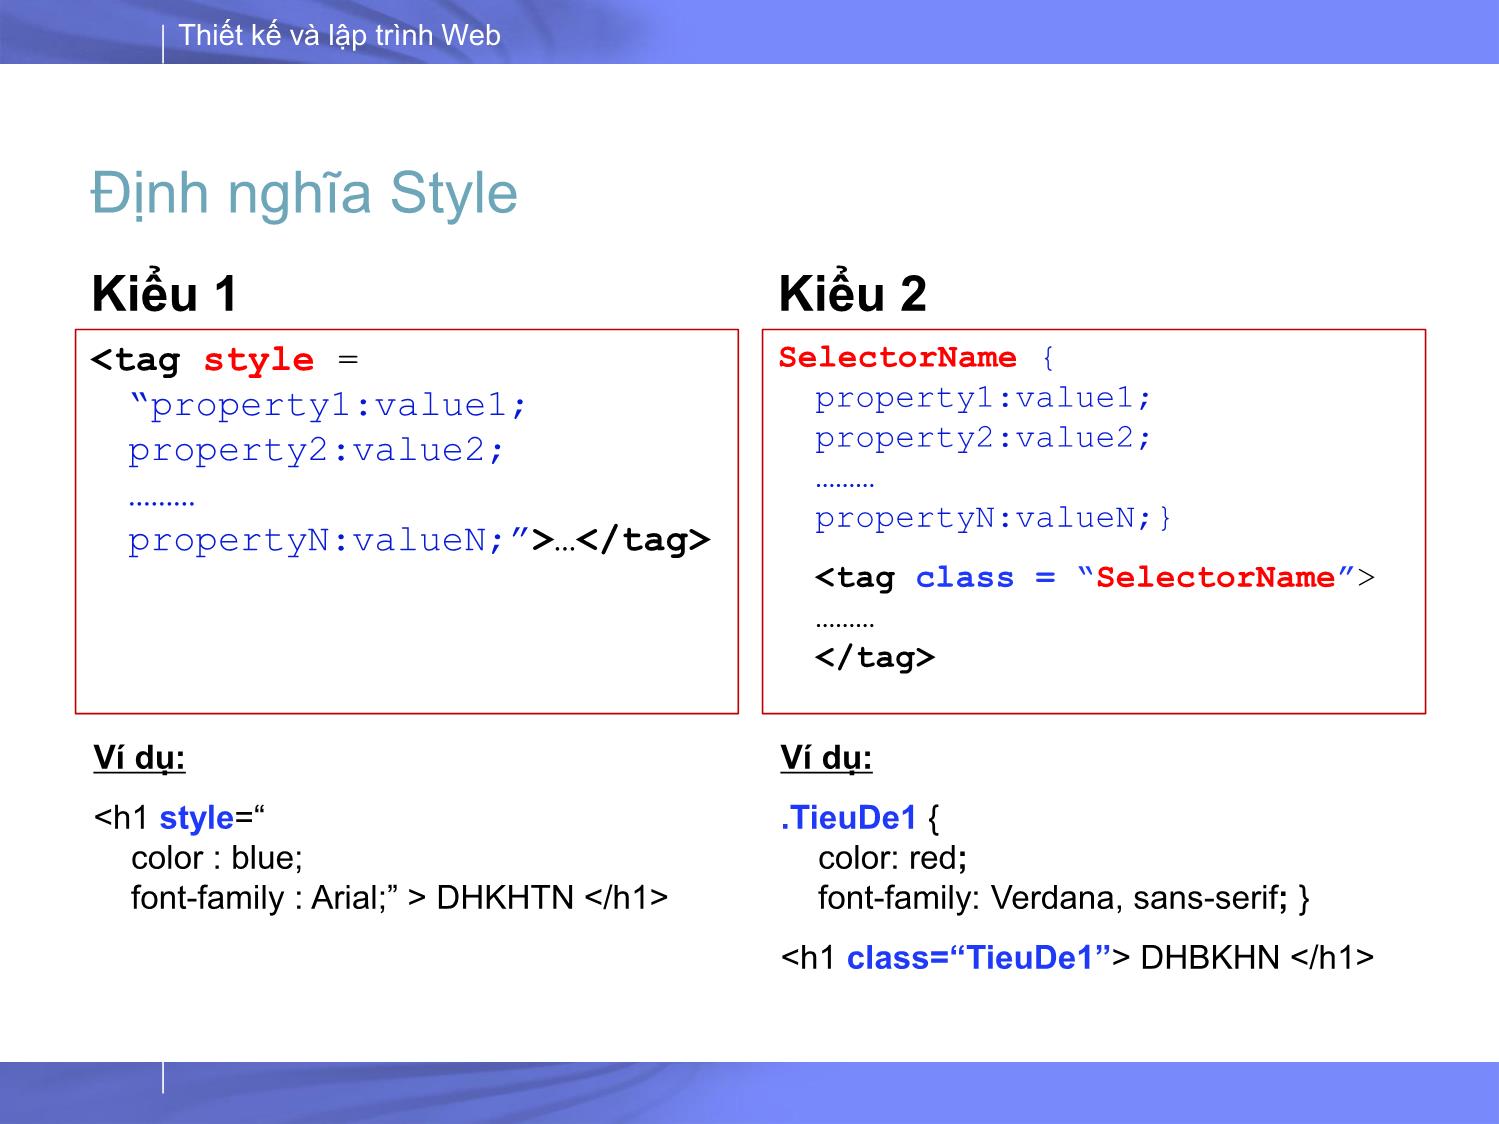Screen dimensions: 1499x1124
Task: Click the closing '</tag>' in Kiểu 2 box
Action: (875, 658)
